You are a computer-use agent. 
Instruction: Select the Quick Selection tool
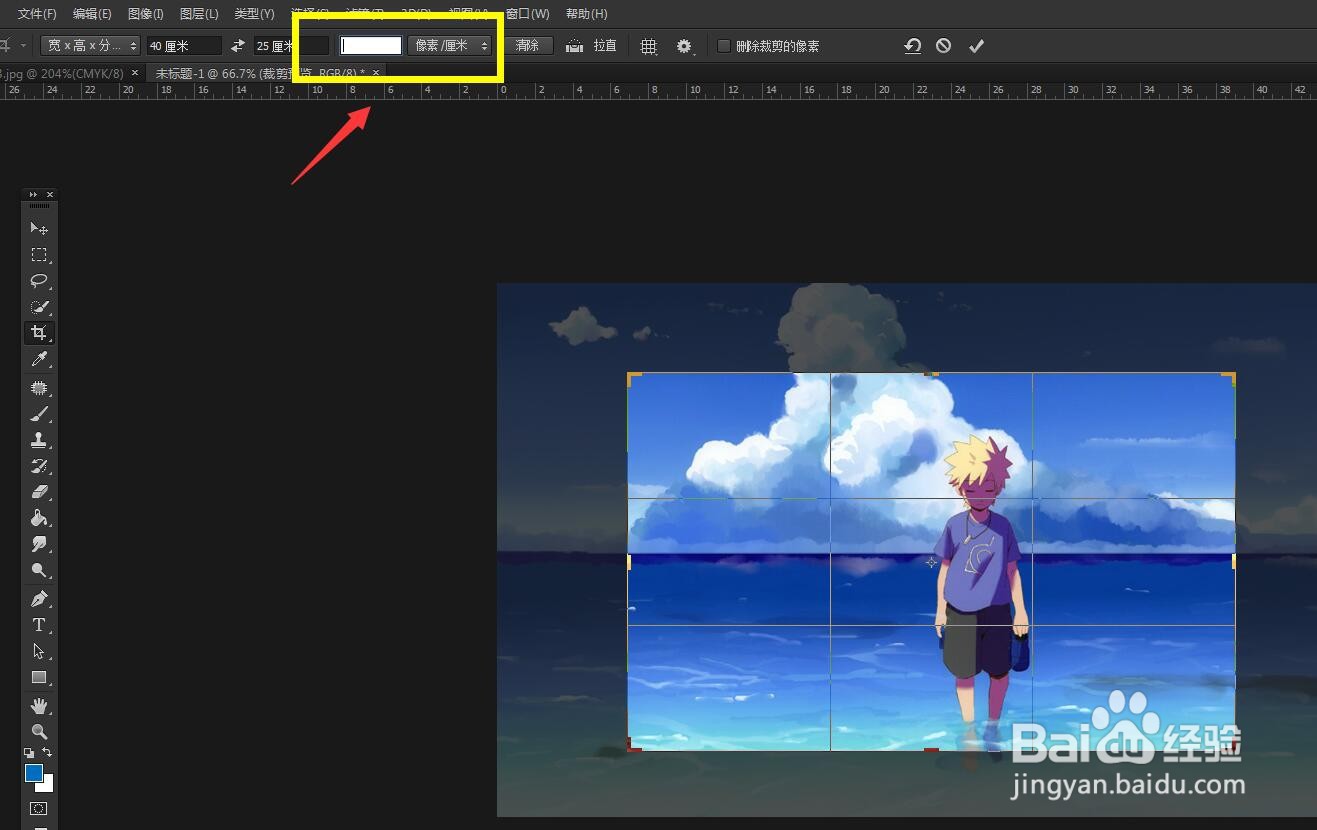coord(39,307)
